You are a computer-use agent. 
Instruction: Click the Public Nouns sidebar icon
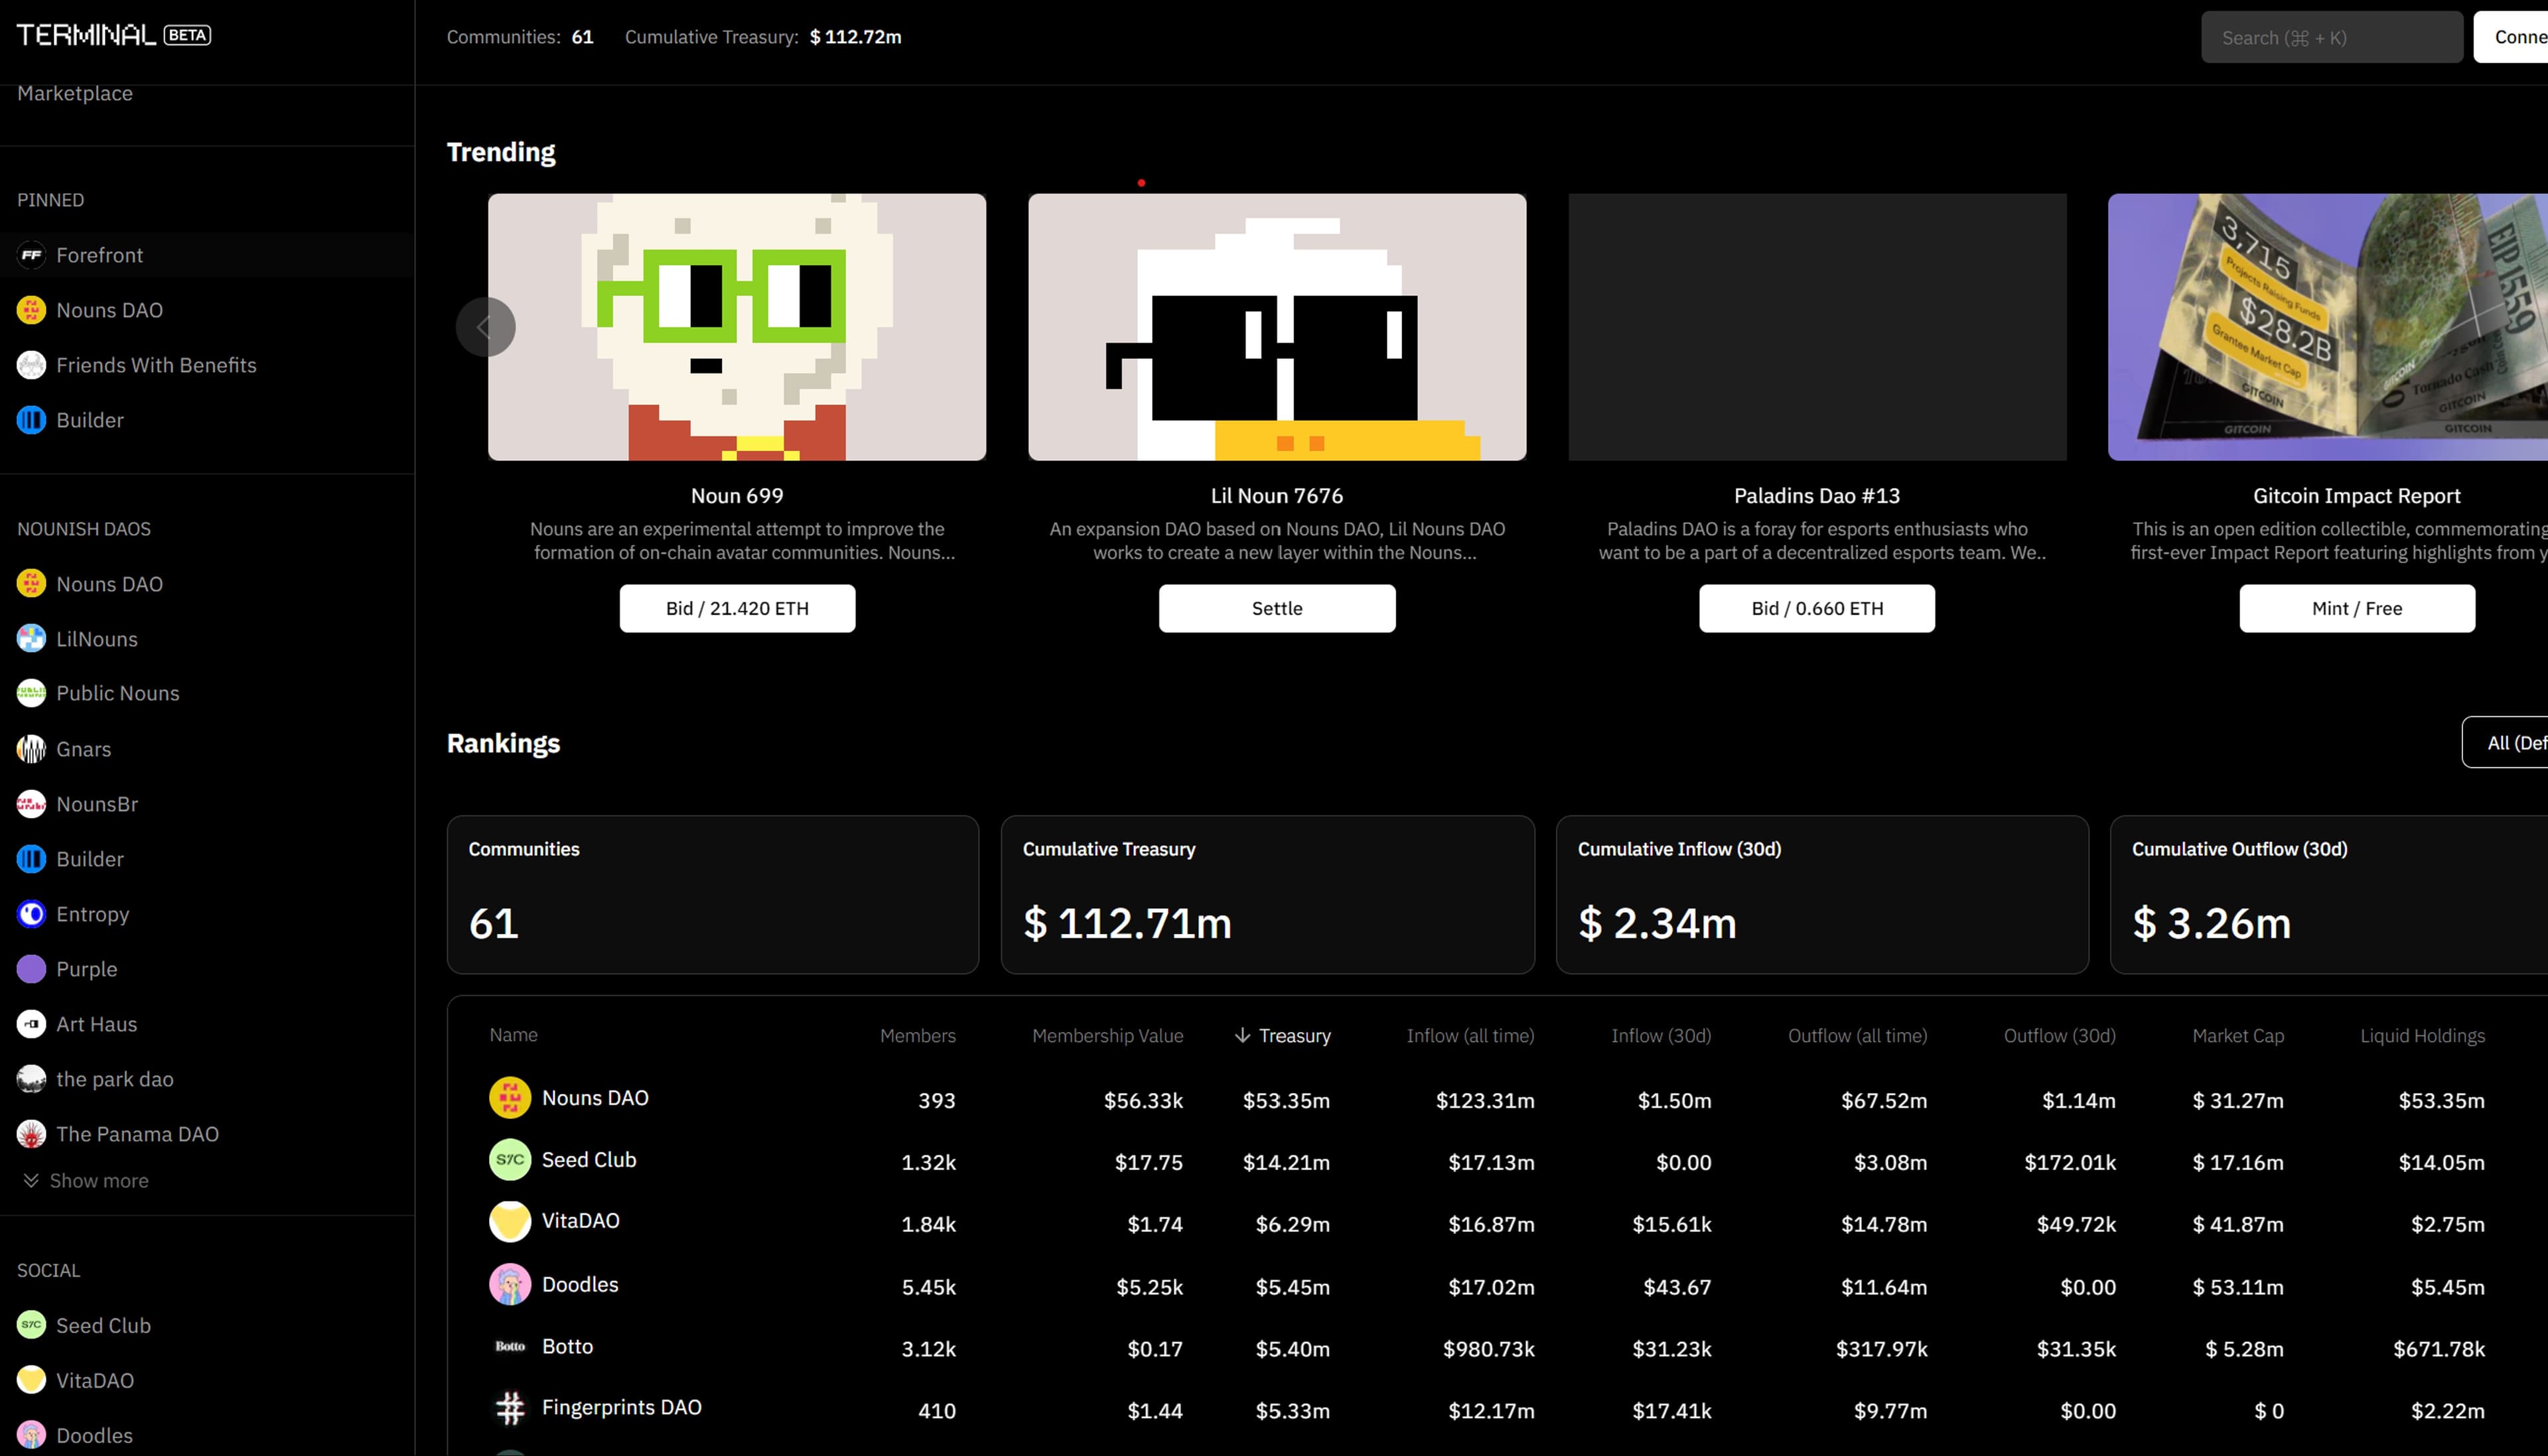[31, 693]
